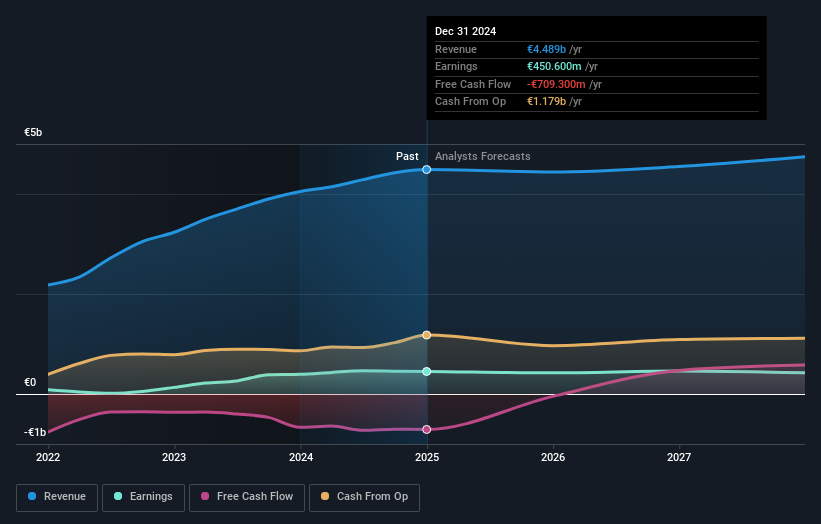Viewport: 821px width, 524px height.
Task: Click the Analysts Forecasts label
Action: coord(483,157)
